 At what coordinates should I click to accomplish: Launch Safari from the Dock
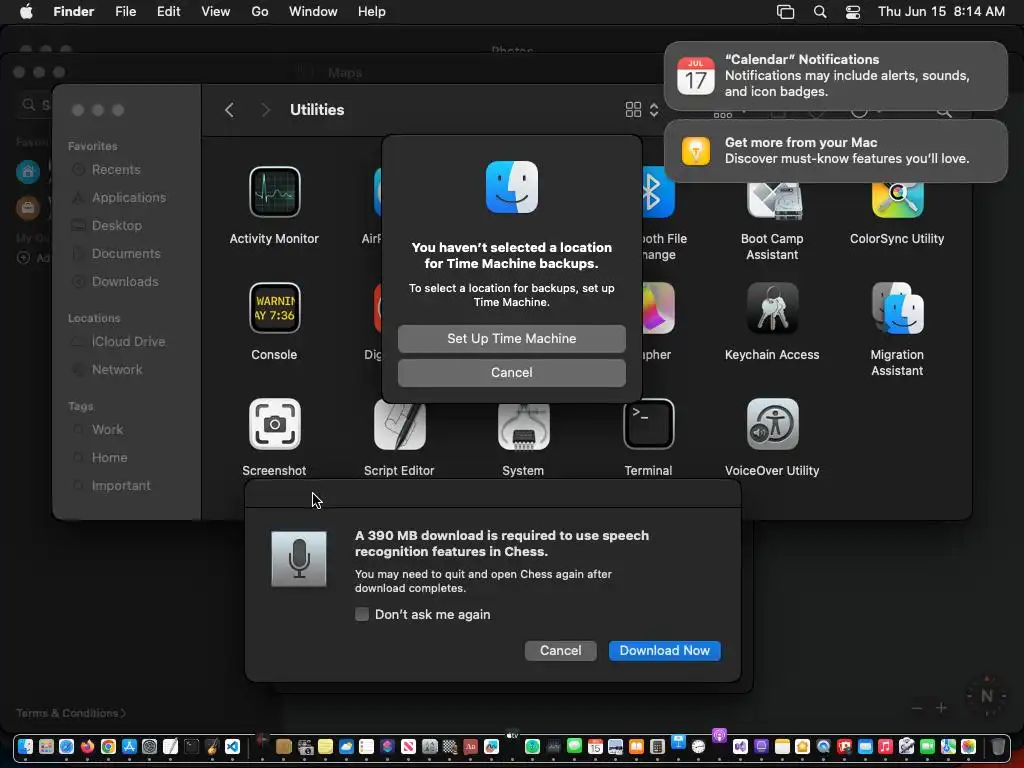pyautogui.click(x=67, y=746)
